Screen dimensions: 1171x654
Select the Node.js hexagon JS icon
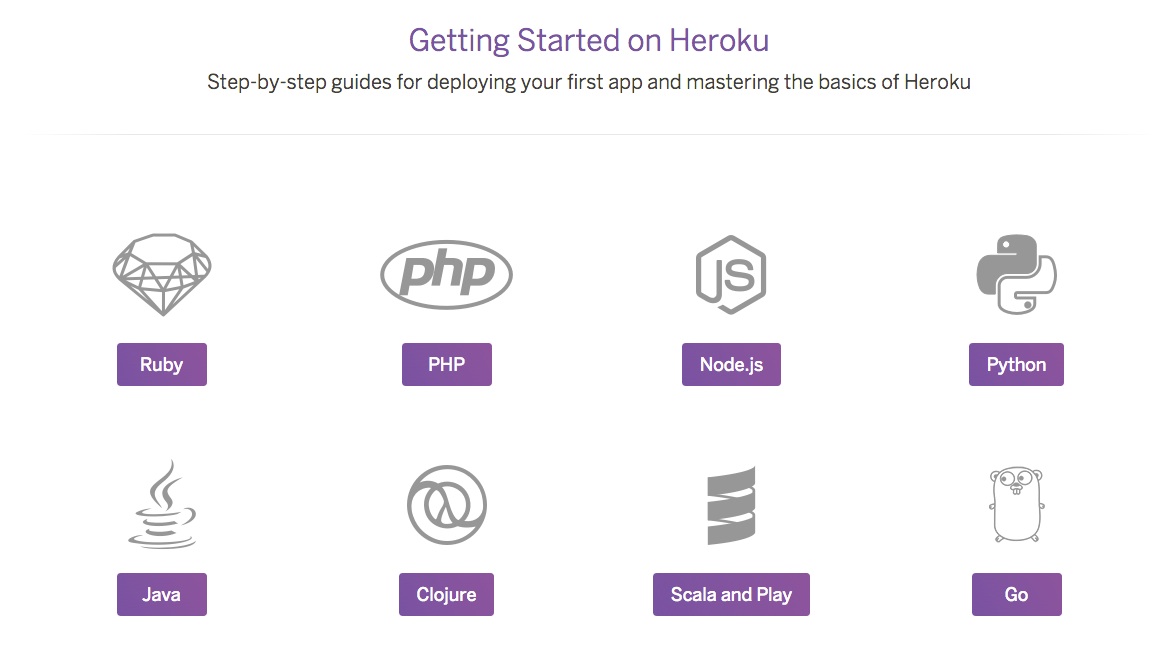(731, 274)
